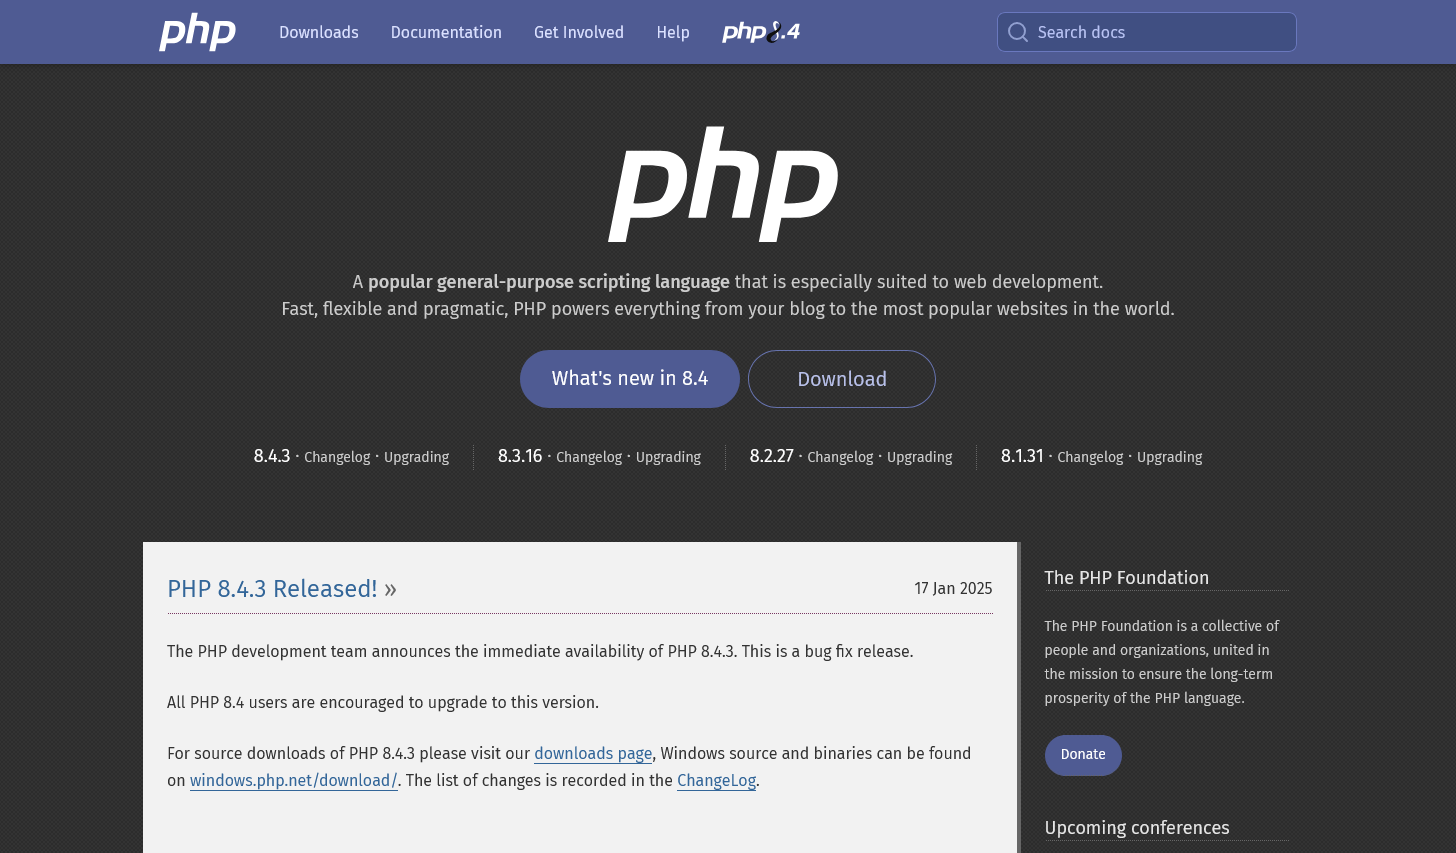The image size is (1456, 853).
Task: View the 8.2.27 Changelog
Action: tap(840, 457)
